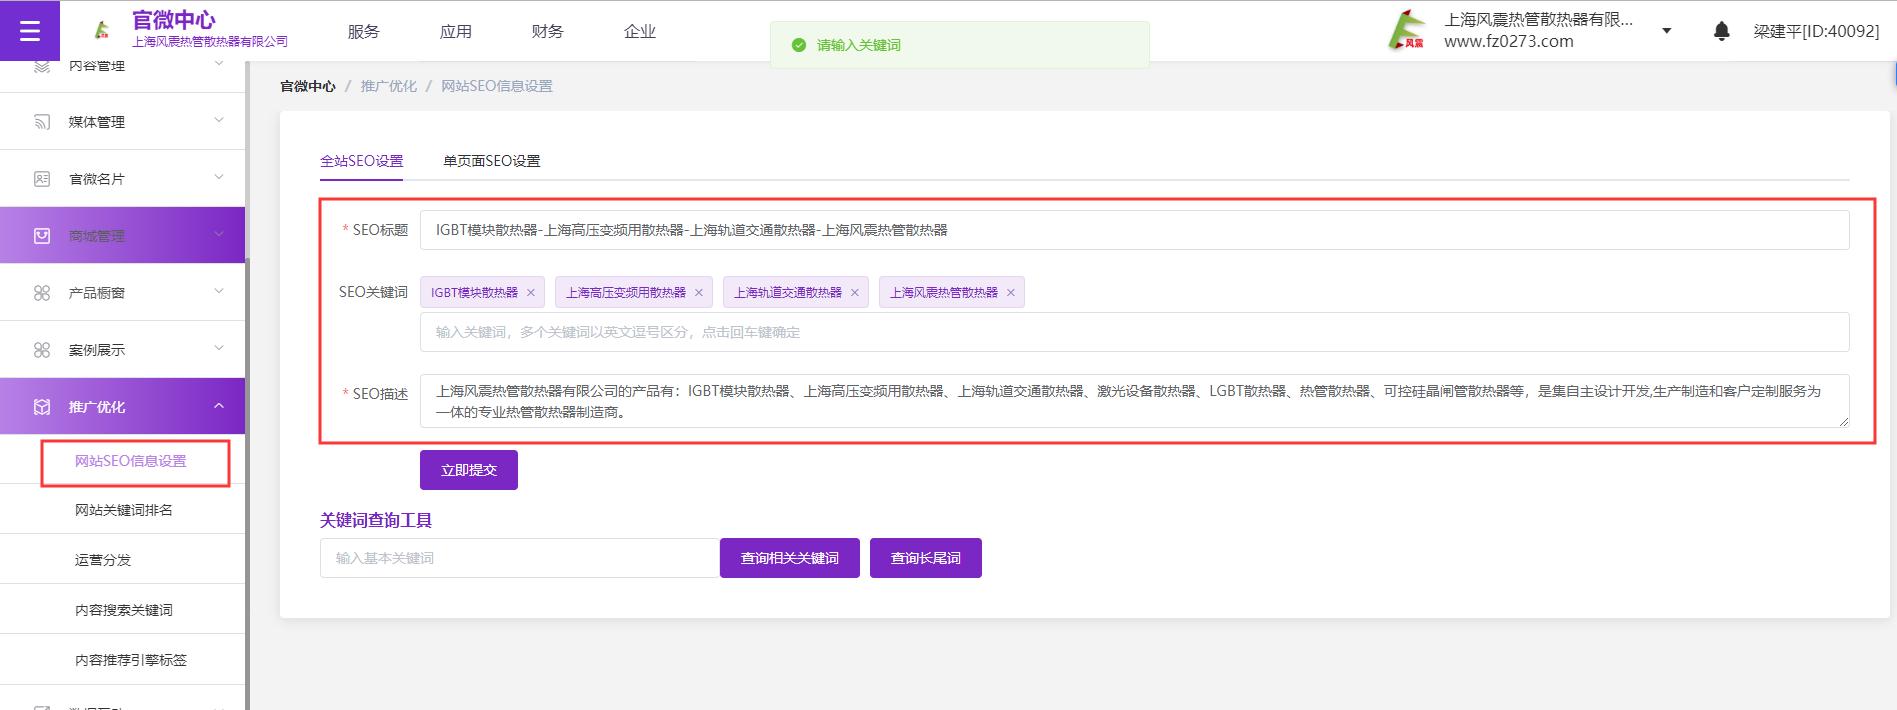The image size is (1897, 710).
Task: Remove the 上海高压变频用散热器 keyword tag
Action: click(699, 293)
